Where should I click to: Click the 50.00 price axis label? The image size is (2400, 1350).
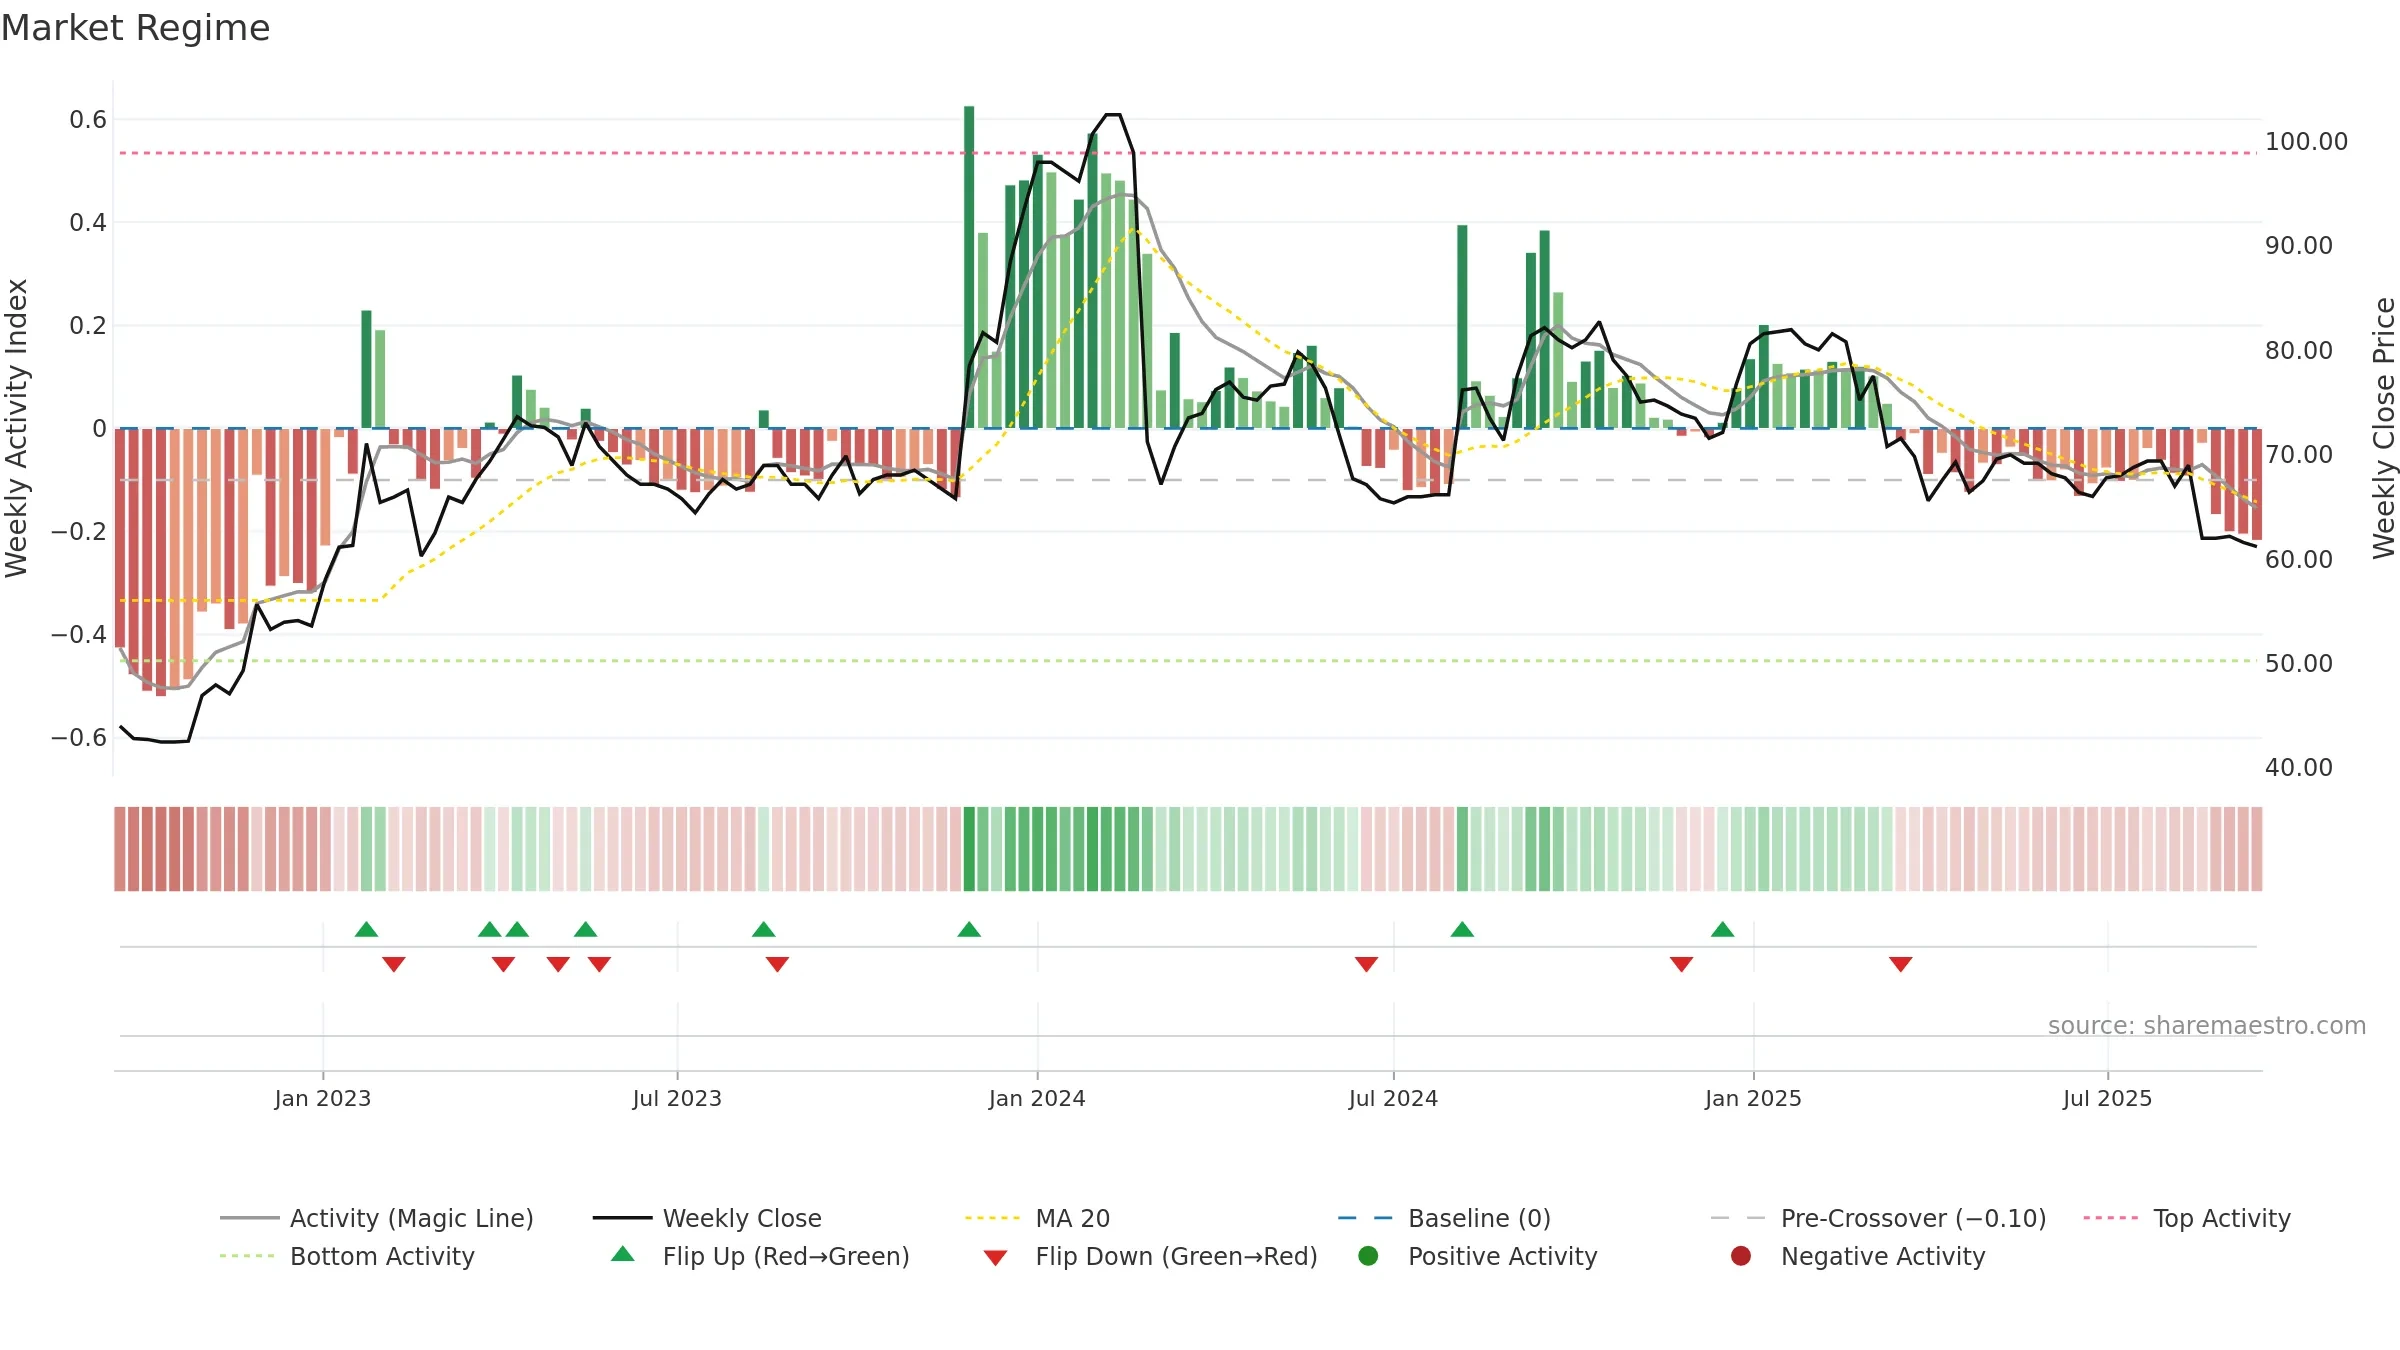[2298, 664]
